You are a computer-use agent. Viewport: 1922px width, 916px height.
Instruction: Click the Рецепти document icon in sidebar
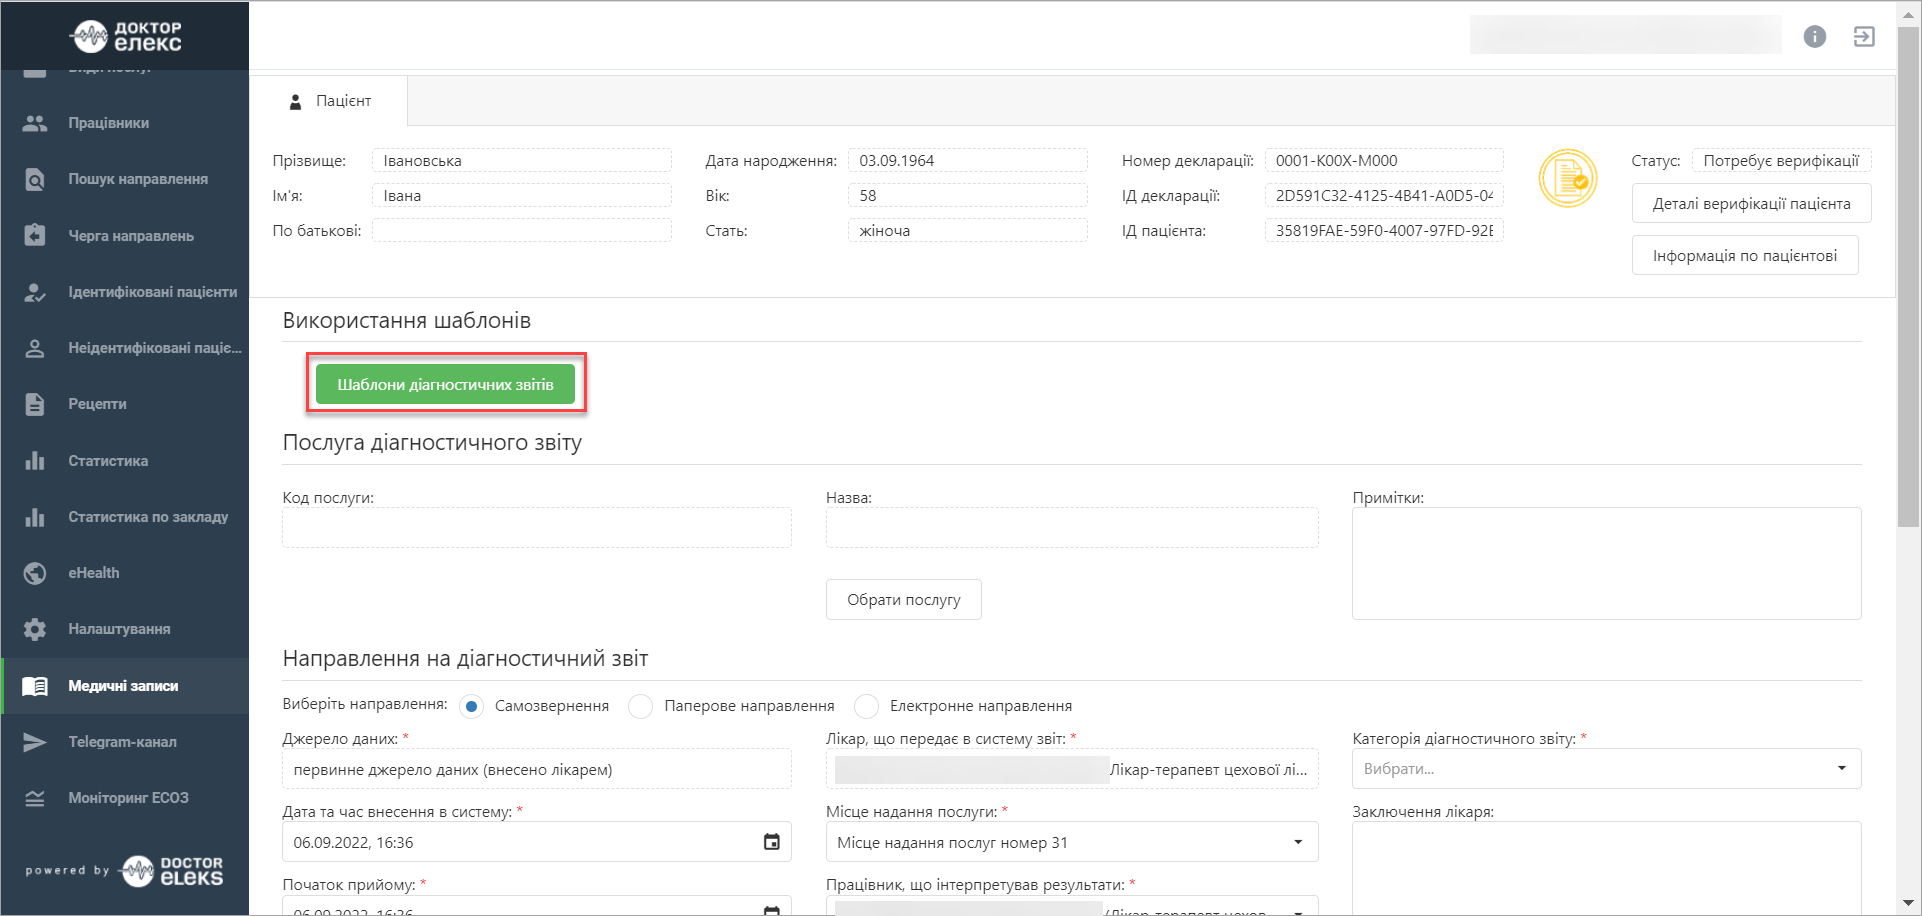click(35, 404)
